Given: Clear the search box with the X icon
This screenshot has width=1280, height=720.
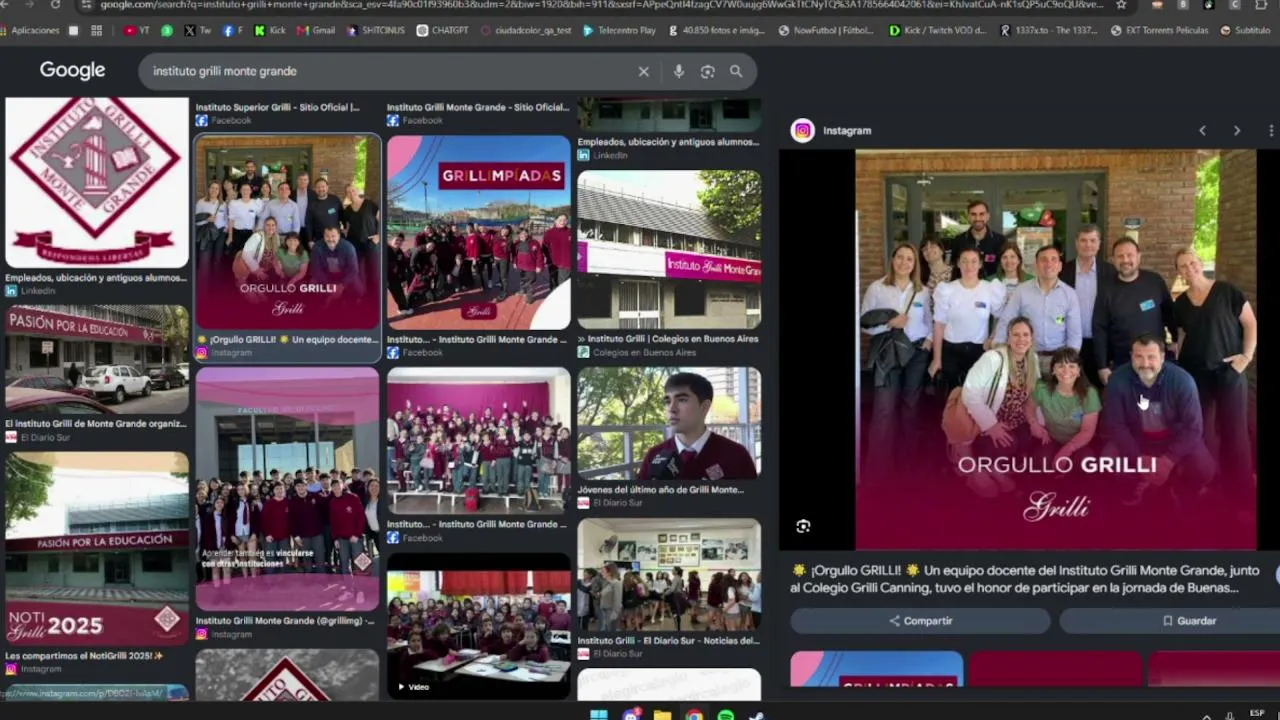Looking at the screenshot, I should [644, 71].
